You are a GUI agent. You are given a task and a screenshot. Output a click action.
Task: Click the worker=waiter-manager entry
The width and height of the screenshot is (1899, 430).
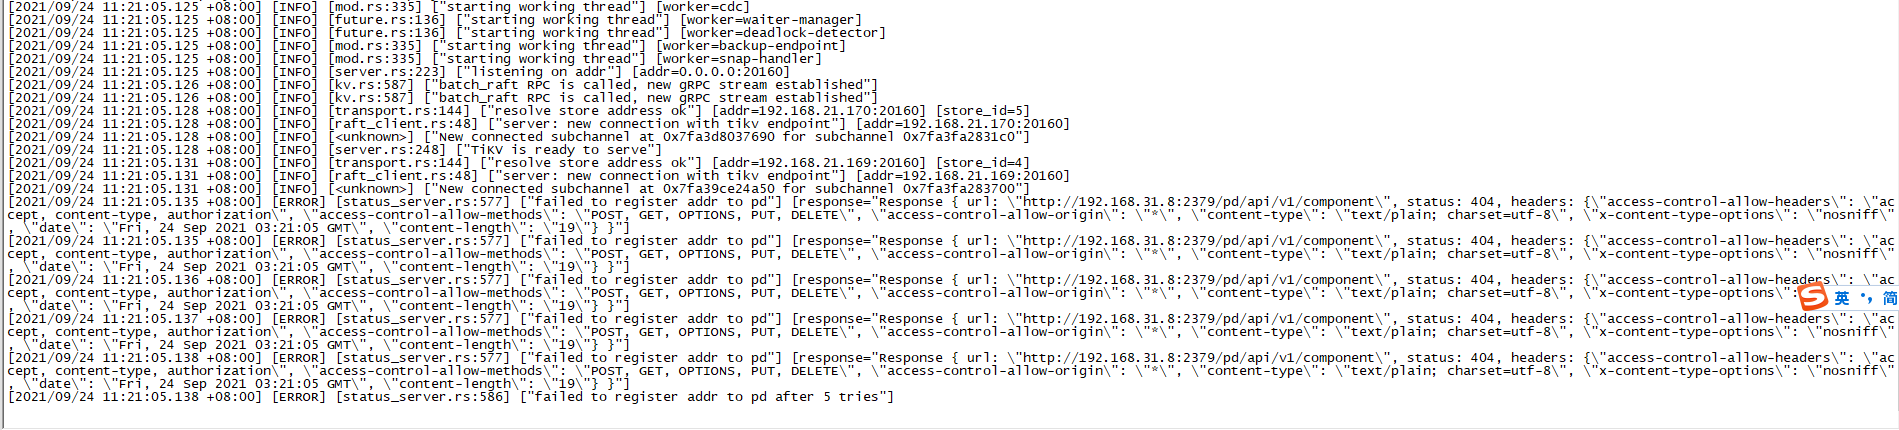point(770,20)
